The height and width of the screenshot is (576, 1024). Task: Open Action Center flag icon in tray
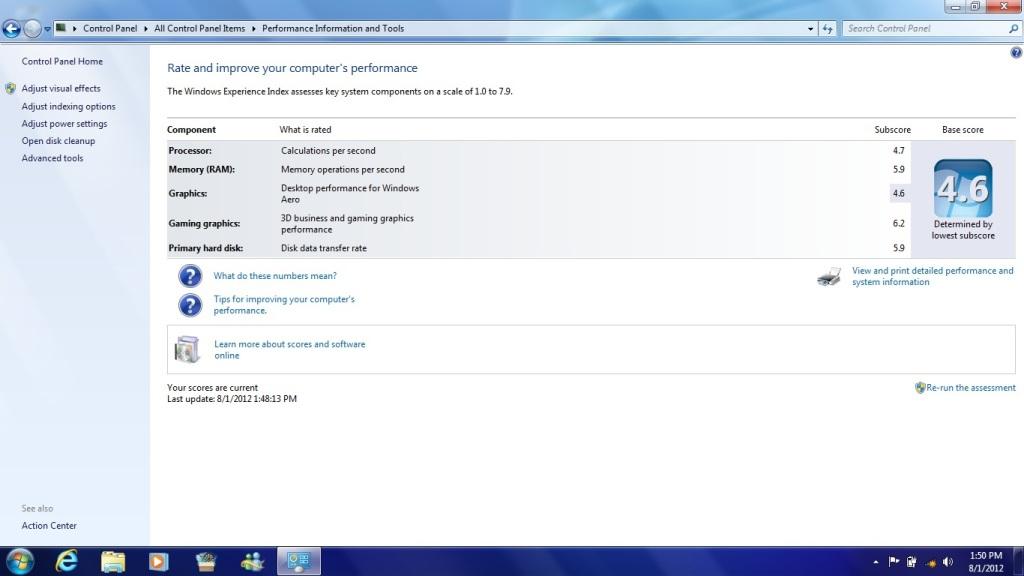pos(895,562)
